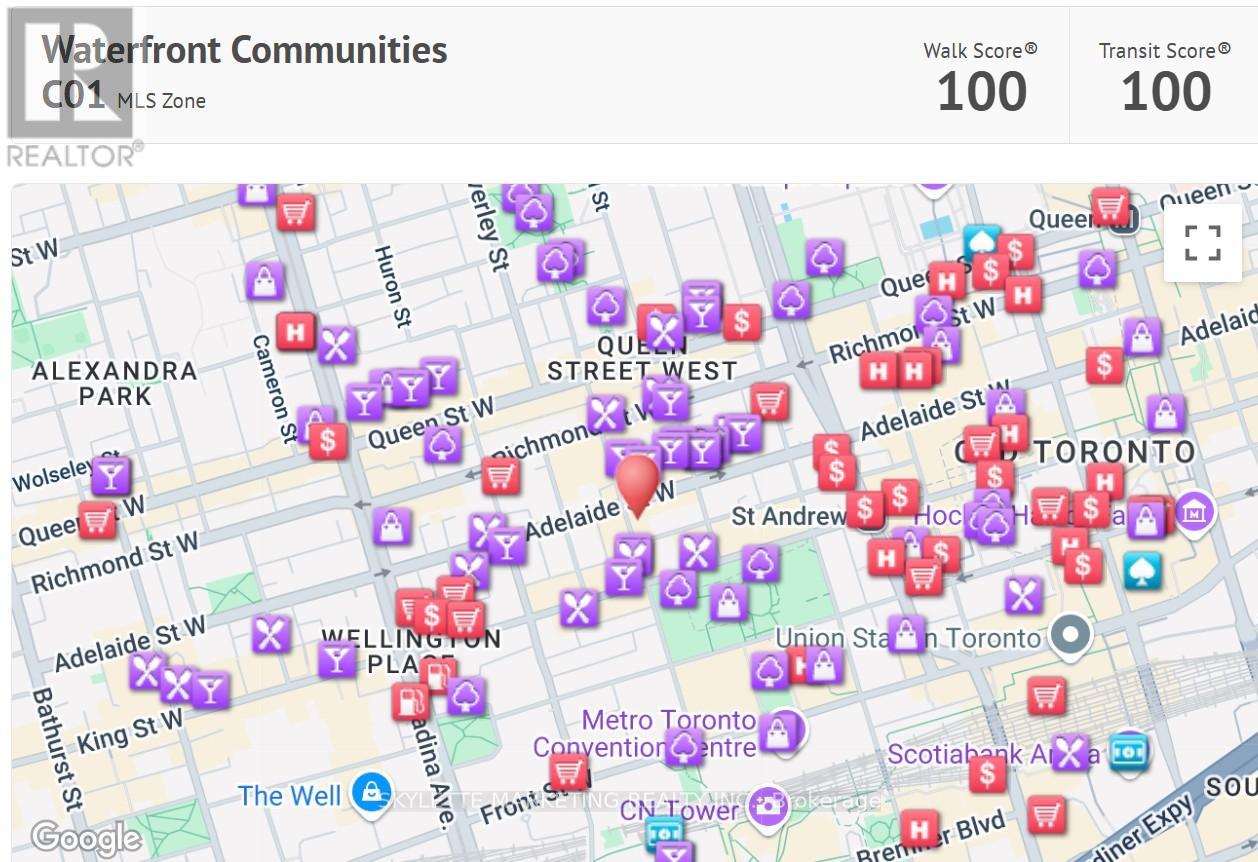The height and width of the screenshot is (862, 1258).
Task: Click the Waterfront Communities heading
Action: coord(244,50)
